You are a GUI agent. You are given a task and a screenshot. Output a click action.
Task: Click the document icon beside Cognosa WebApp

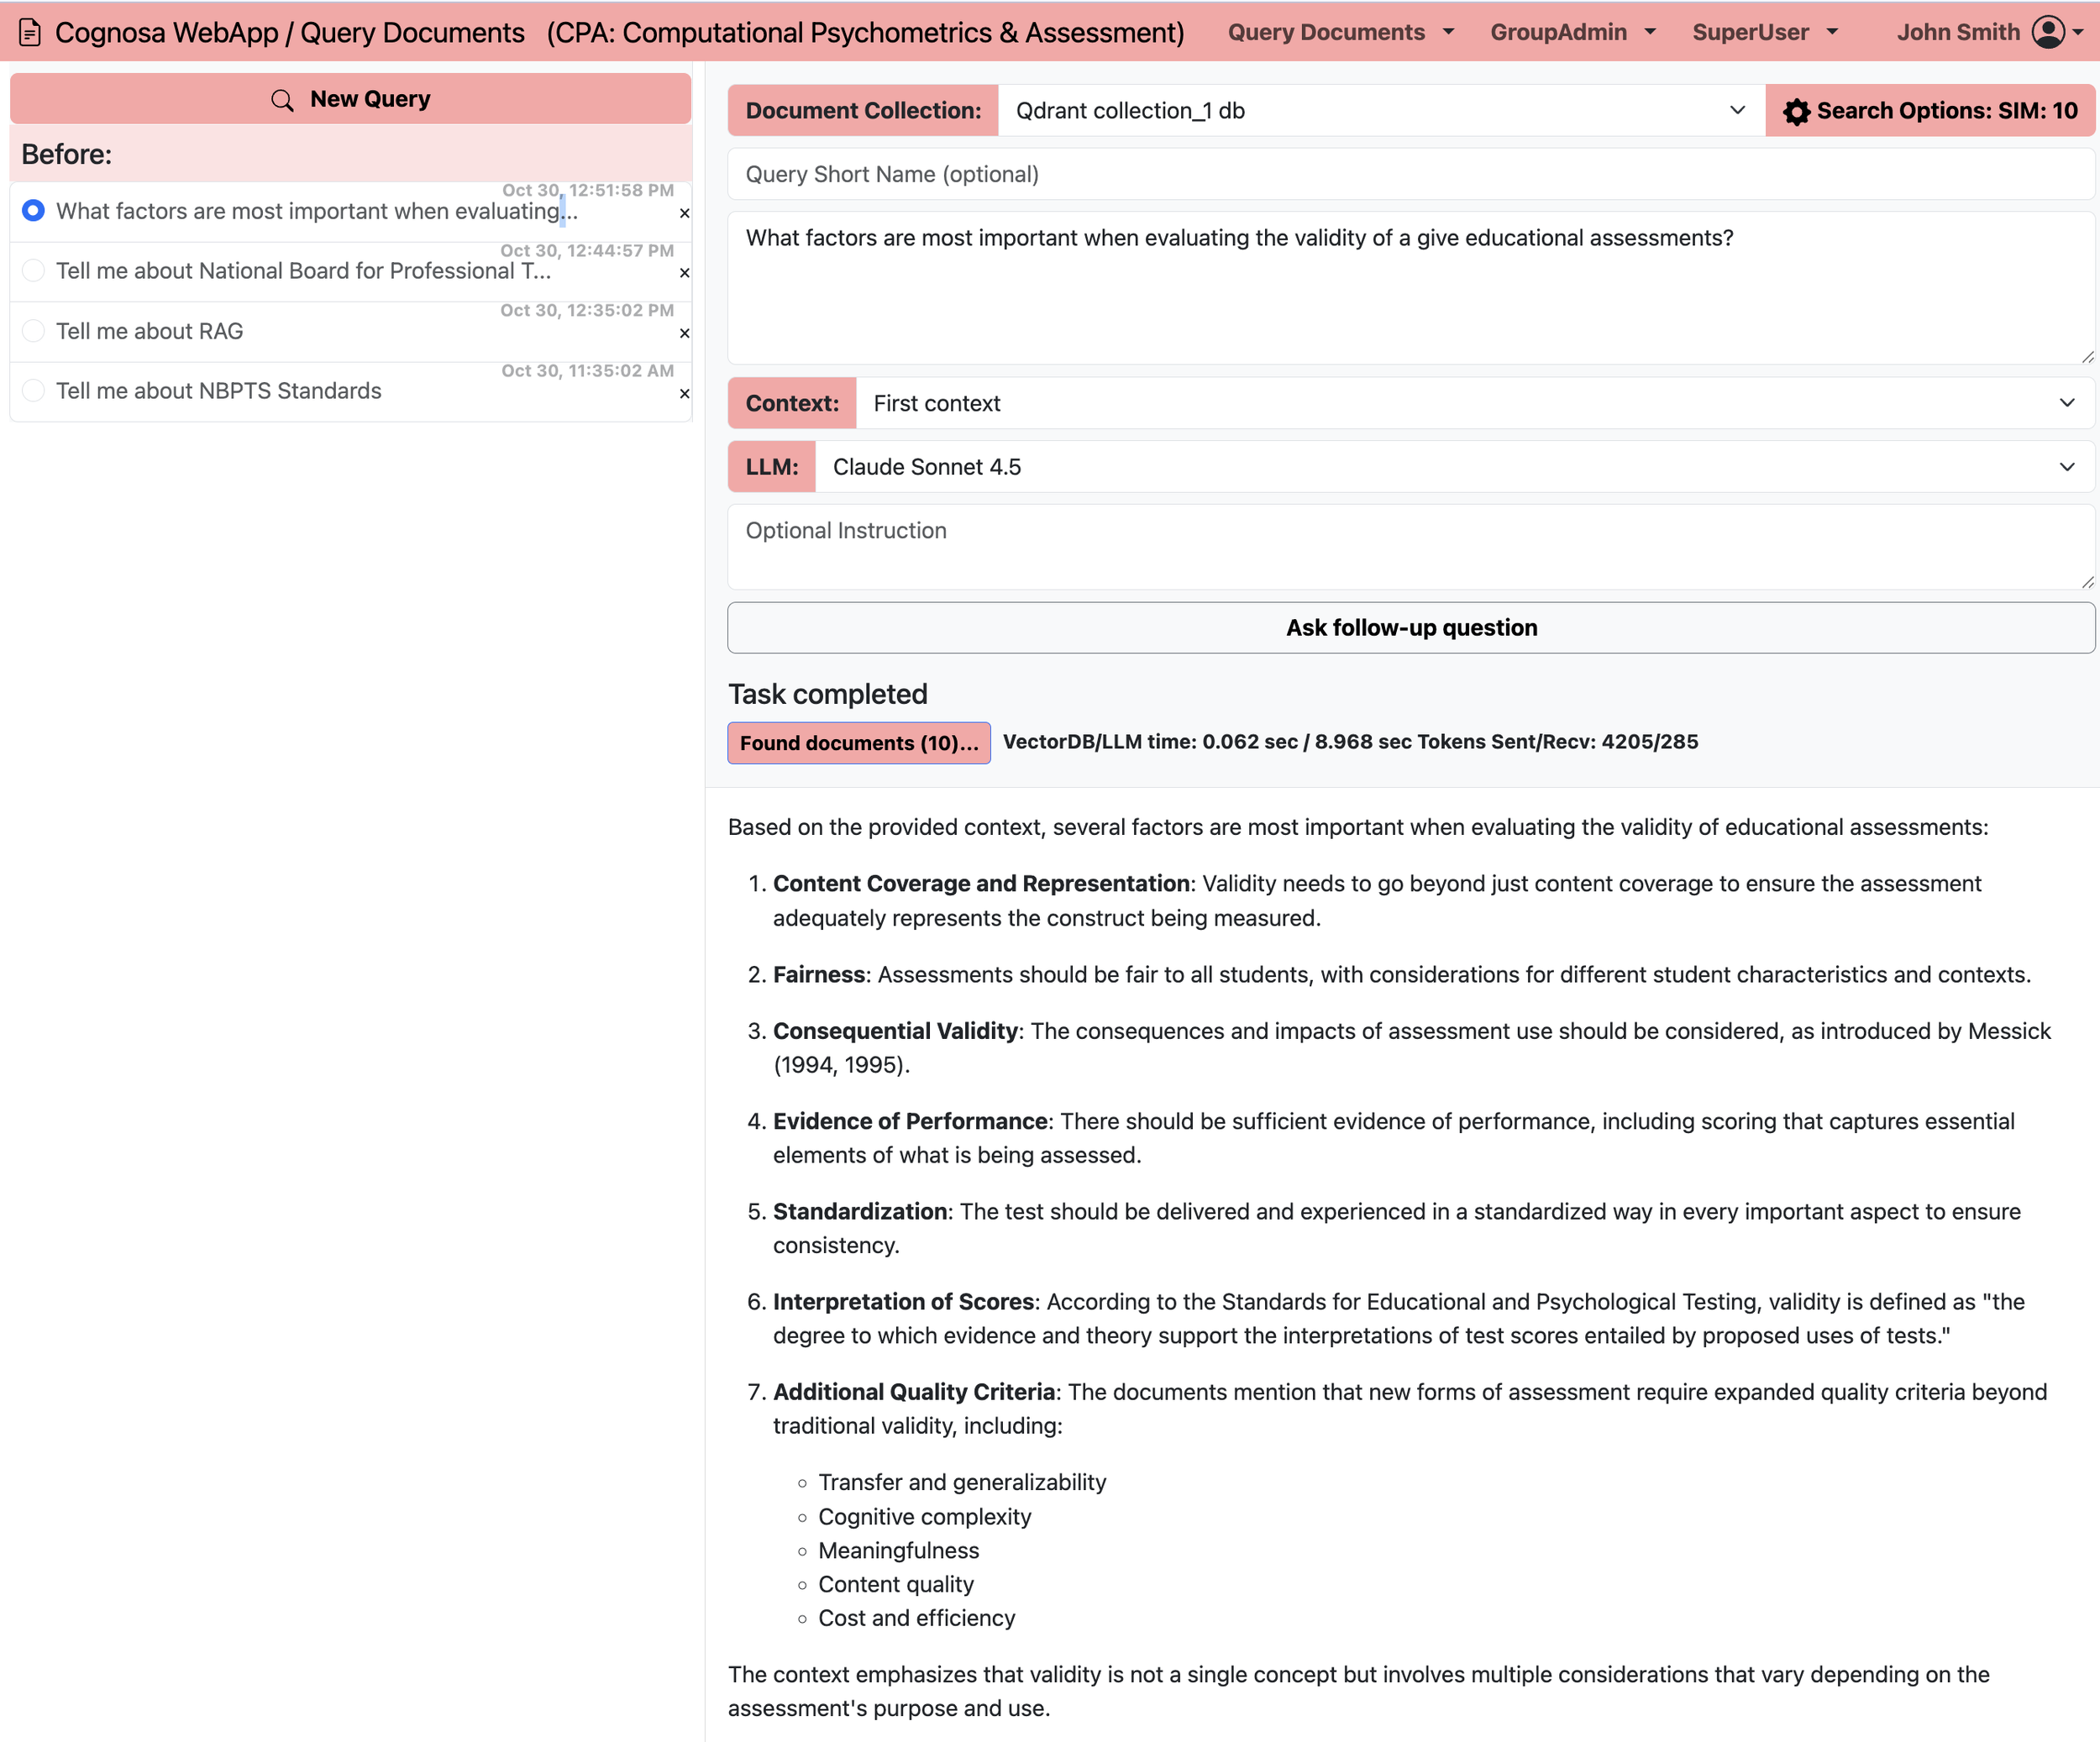tap(30, 33)
